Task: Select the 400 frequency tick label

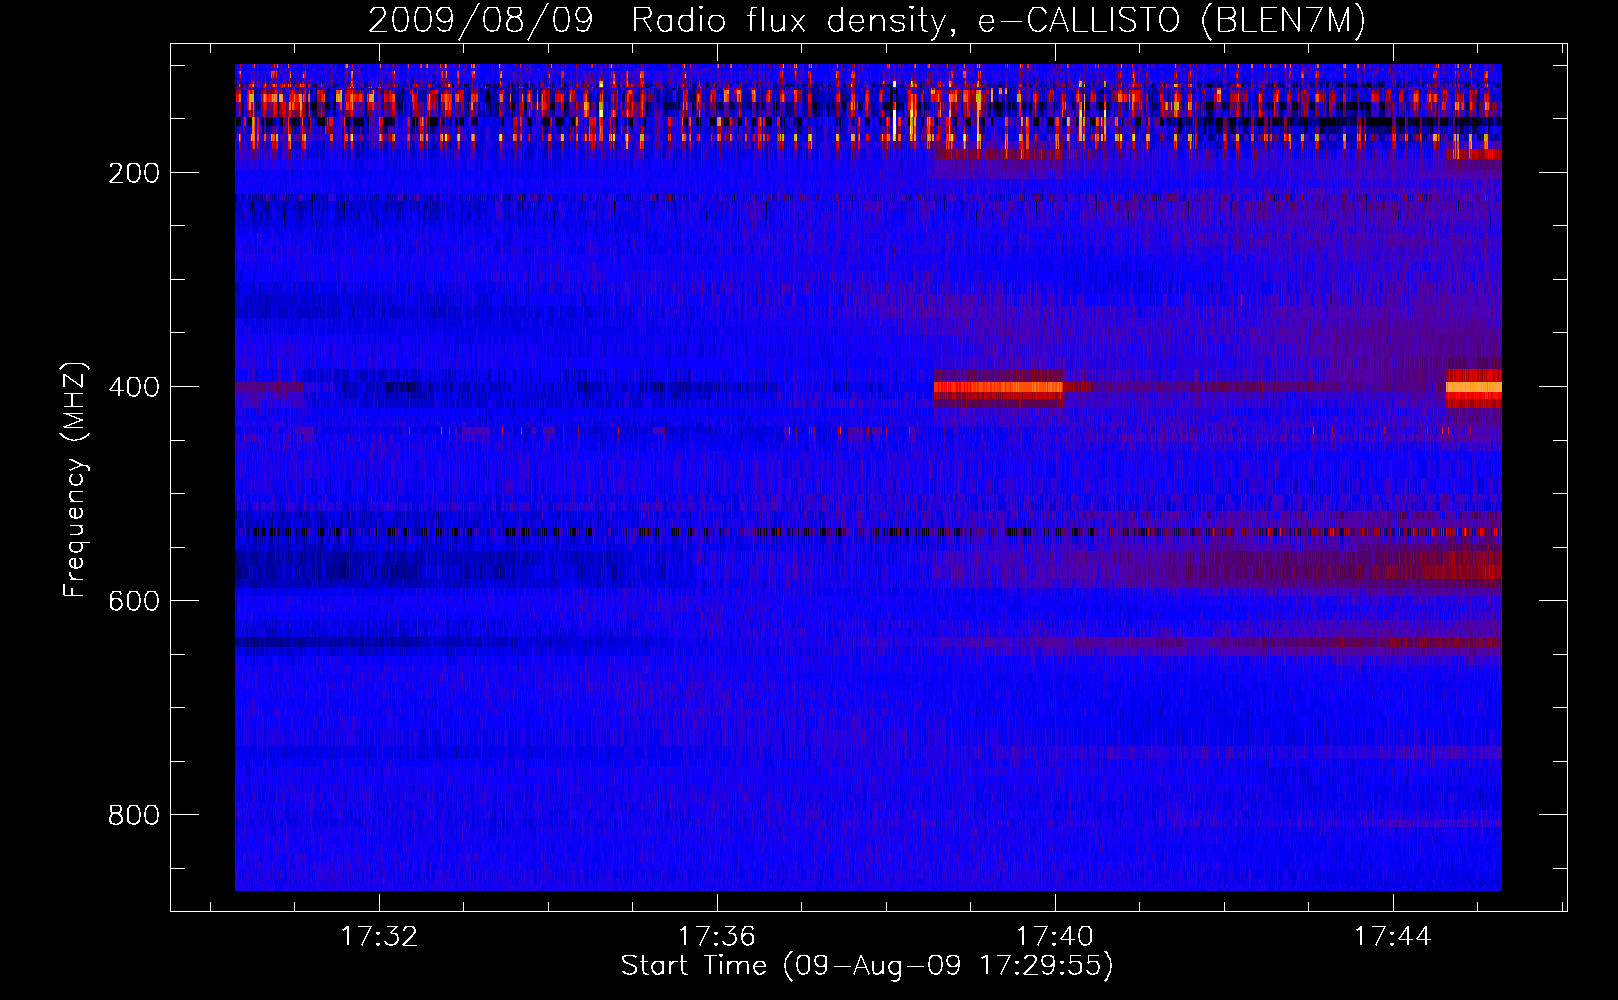Action: coord(134,387)
